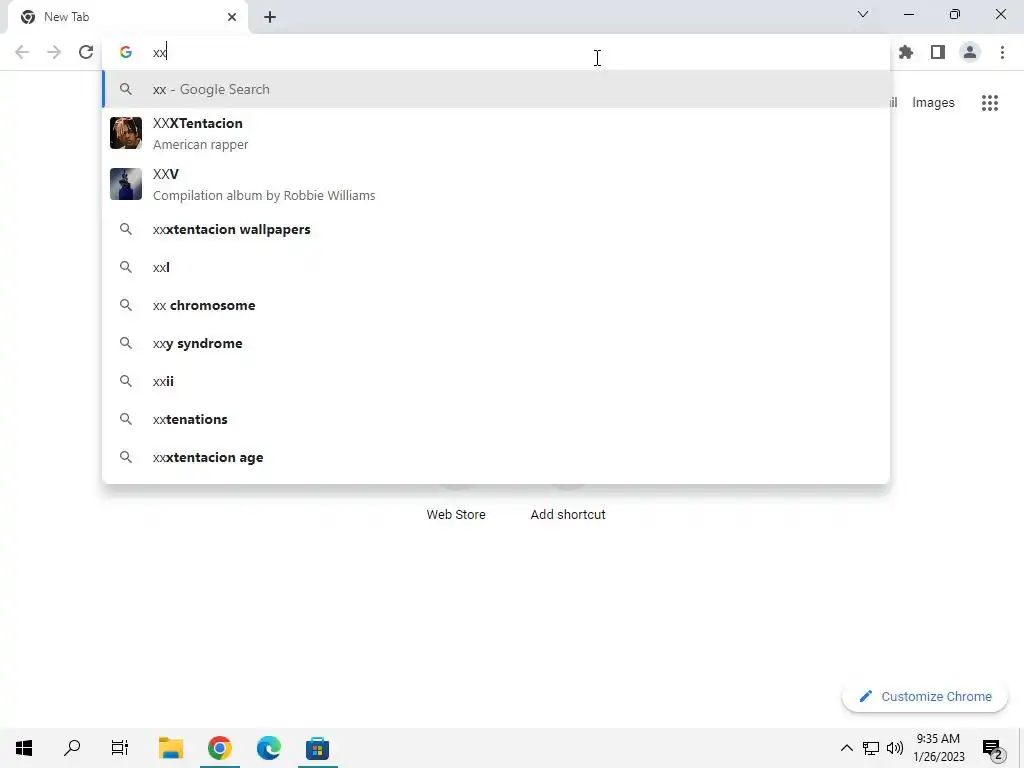The image size is (1024, 768).
Task: Toggle the side panel icon
Action: click(938, 52)
